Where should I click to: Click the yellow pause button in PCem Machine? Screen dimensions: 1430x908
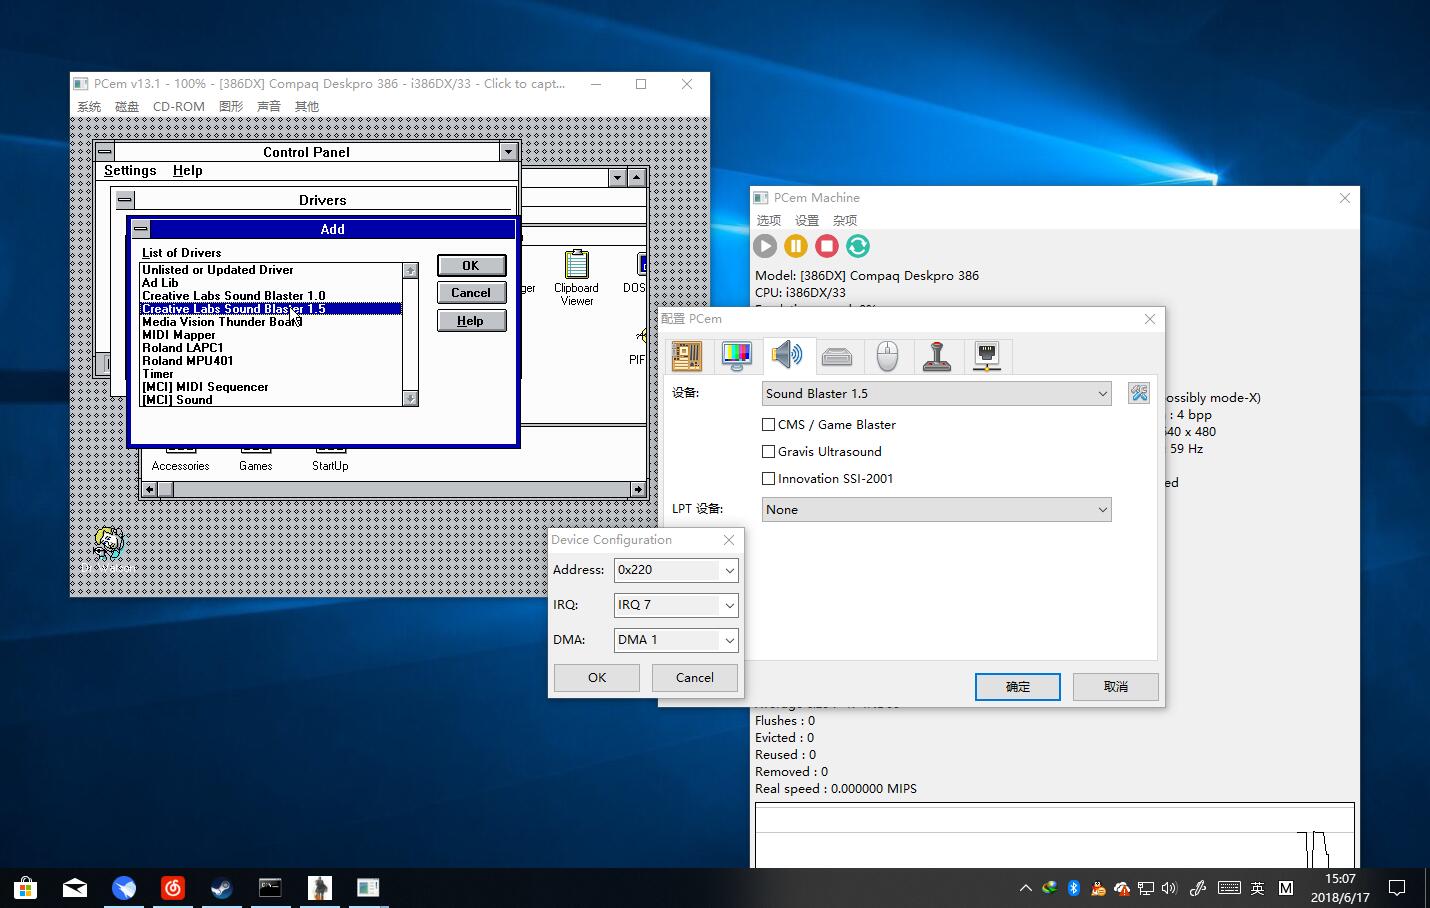(x=796, y=246)
